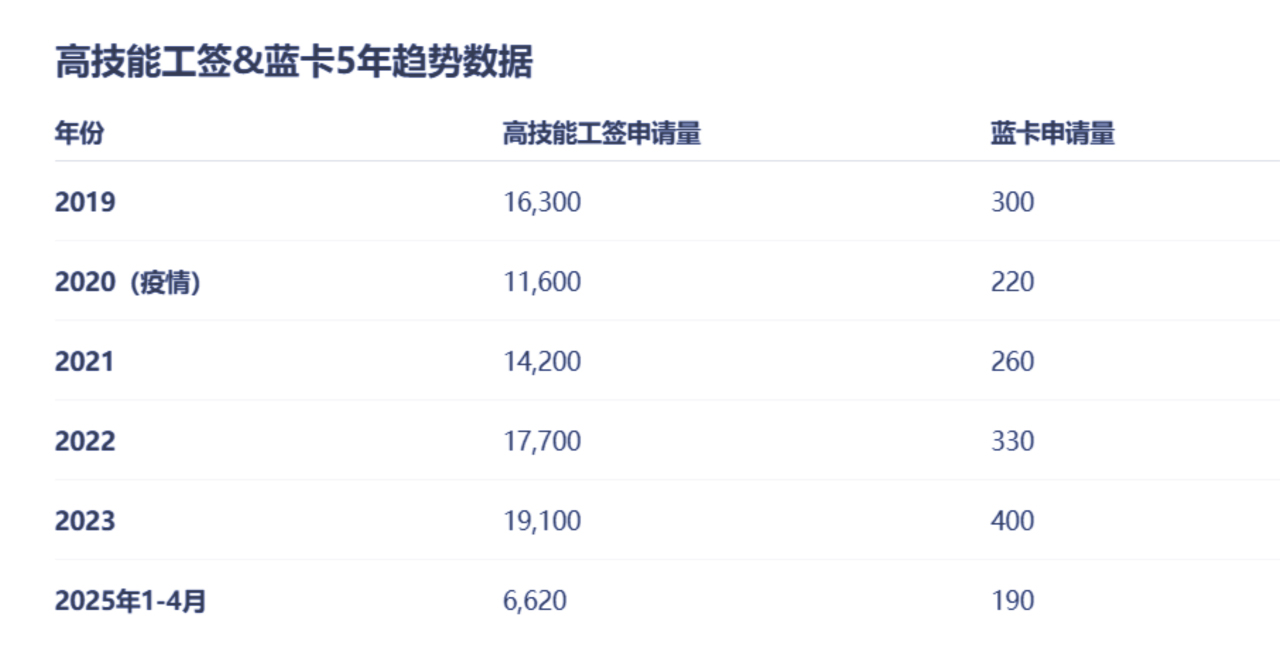1280x668 pixels.
Task: Select the 11,600 work visa value
Action: 542,282
